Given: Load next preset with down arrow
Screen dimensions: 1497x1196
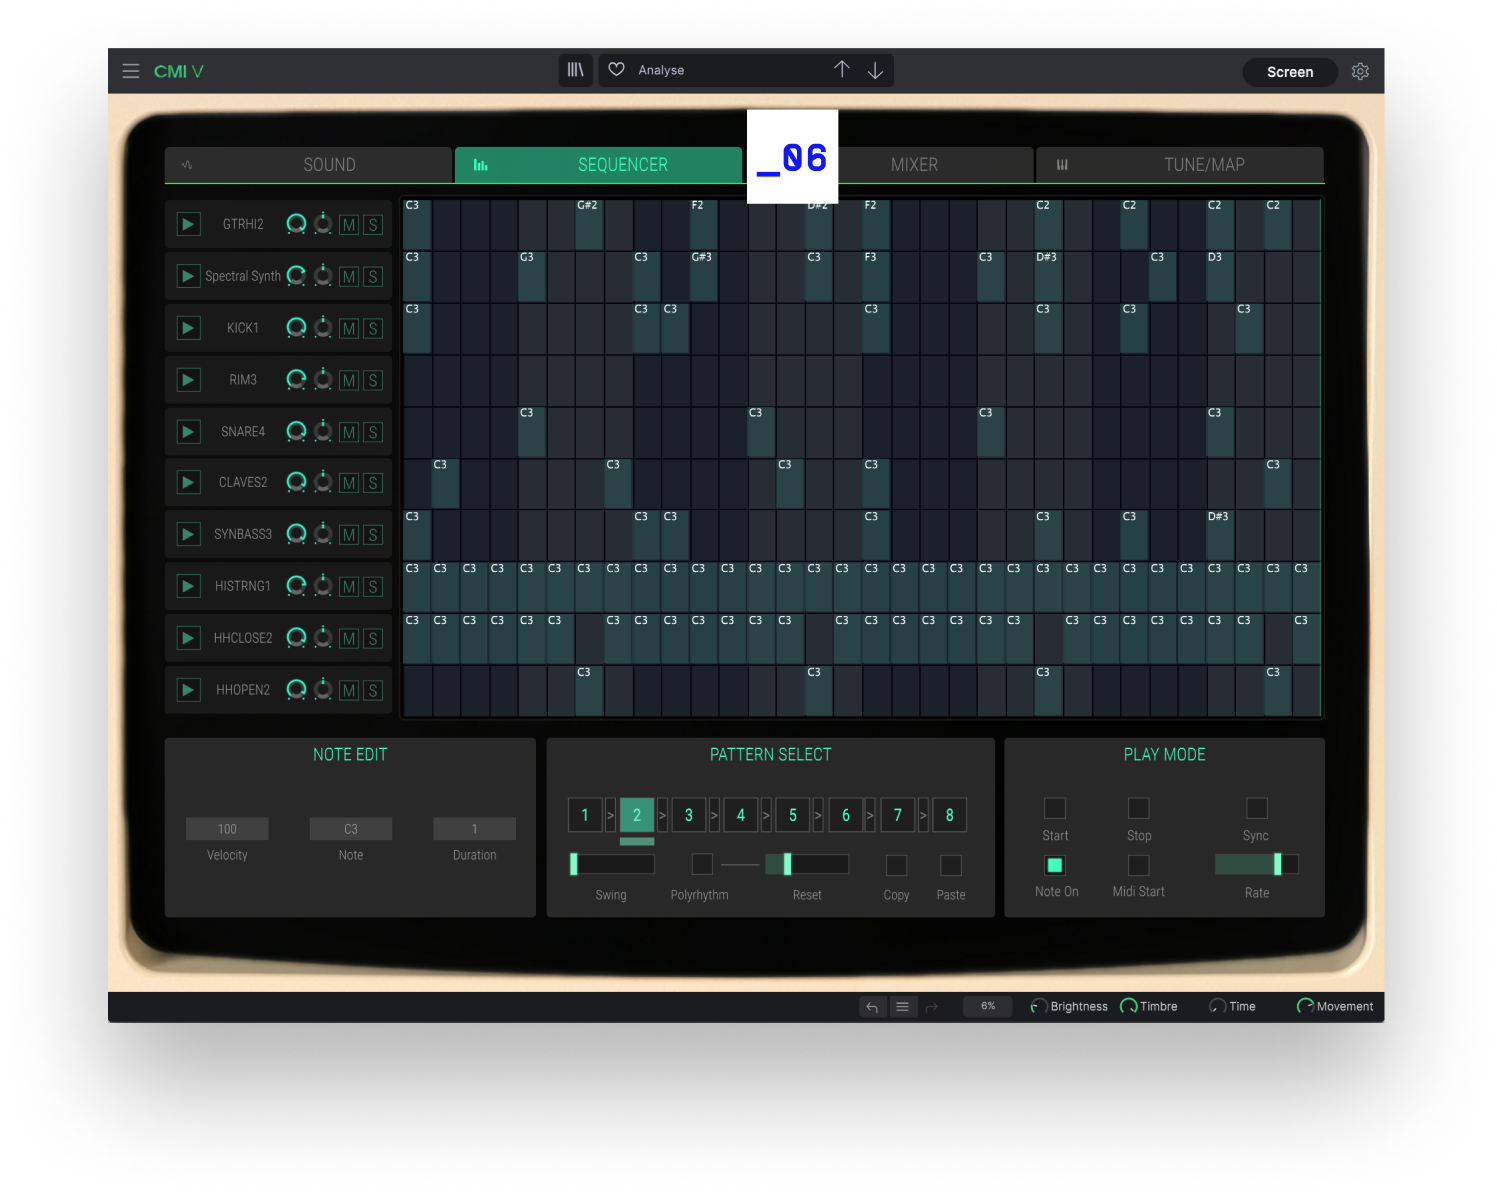Looking at the screenshot, I should [875, 70].
